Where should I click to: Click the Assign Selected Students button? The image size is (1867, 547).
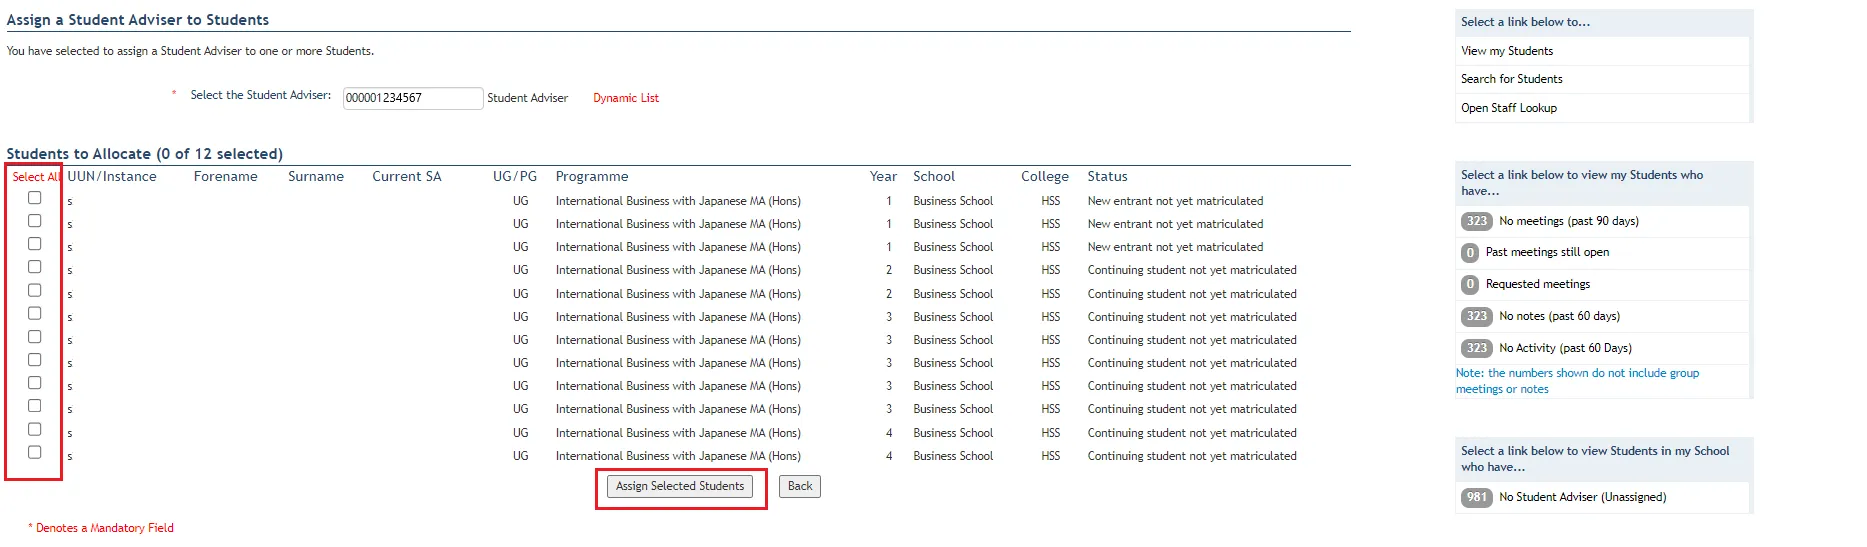[680, 486]
